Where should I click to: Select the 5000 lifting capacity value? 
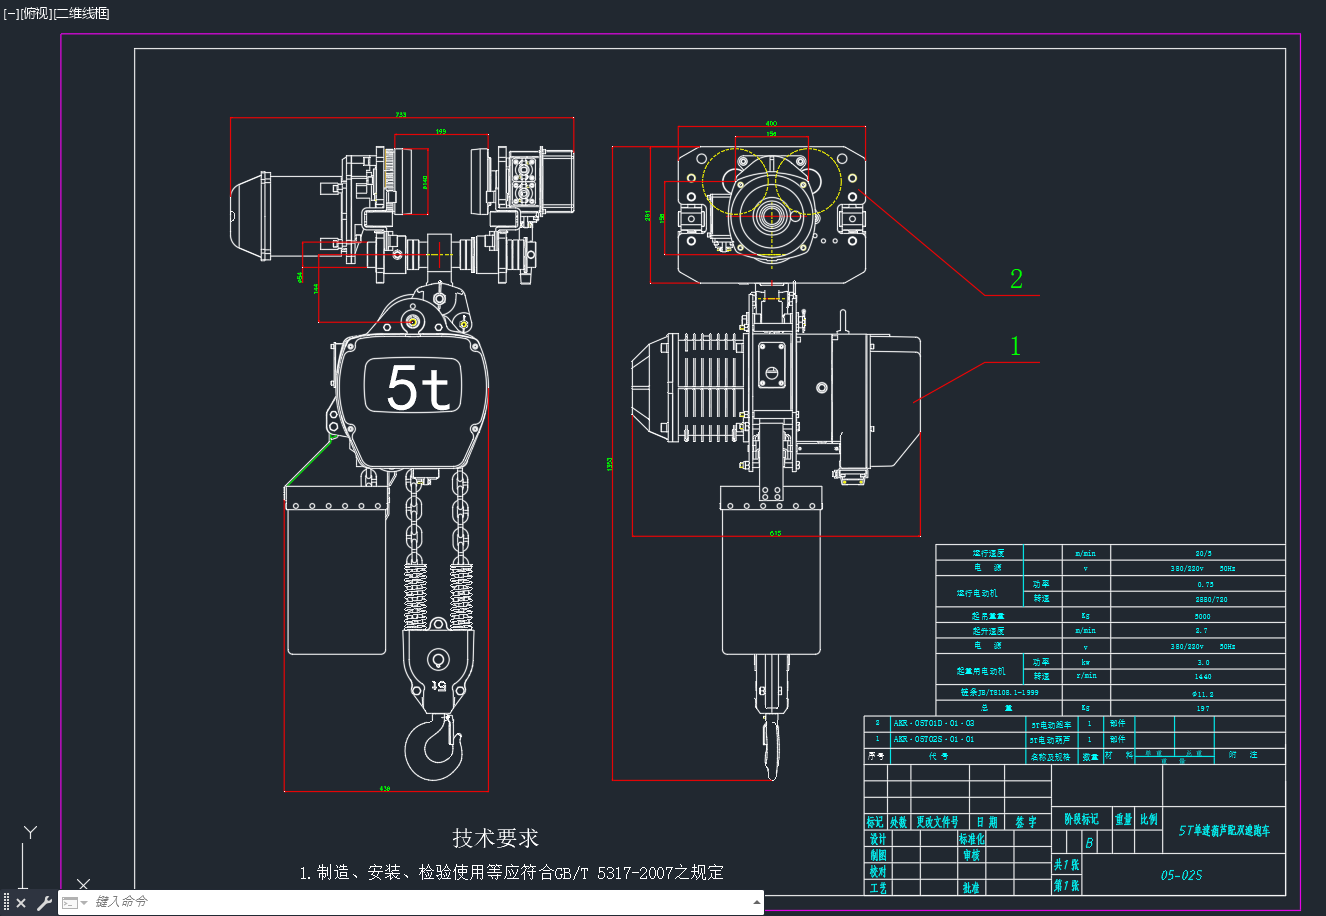1202,617
